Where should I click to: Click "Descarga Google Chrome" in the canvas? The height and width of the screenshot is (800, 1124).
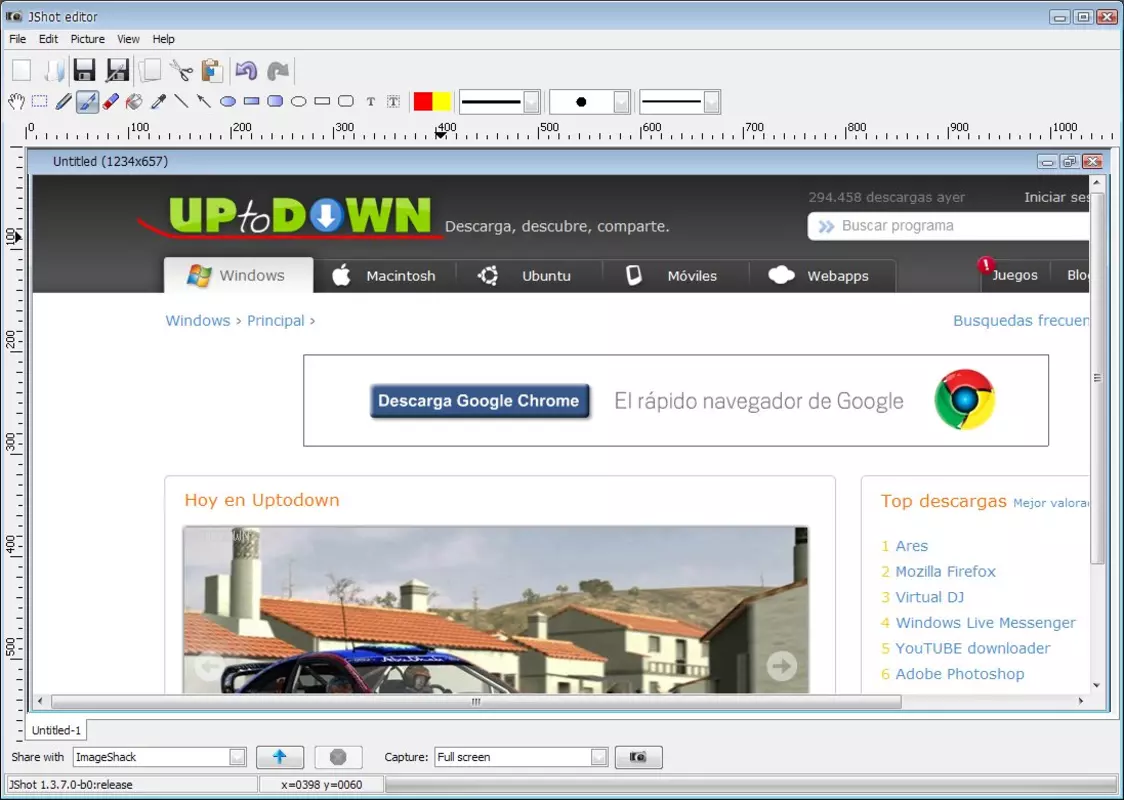(x=479, y=401)
